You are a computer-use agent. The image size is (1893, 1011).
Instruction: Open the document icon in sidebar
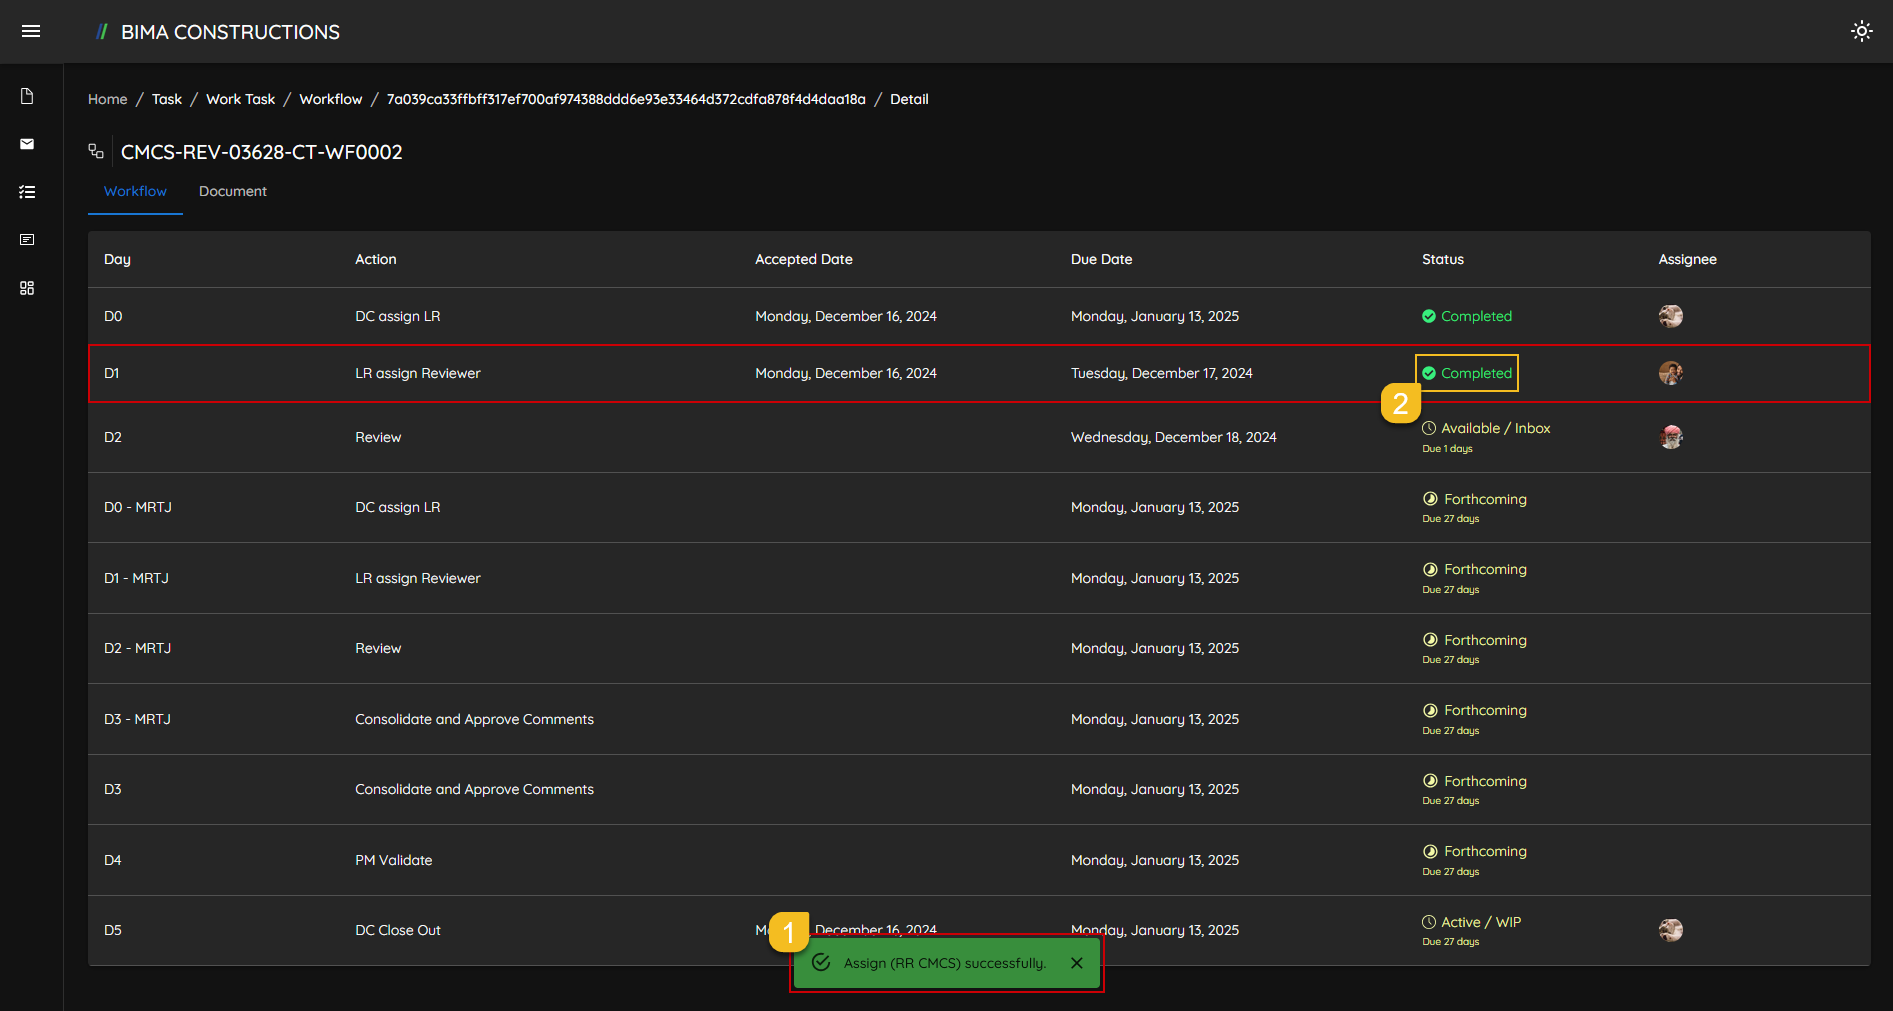click(x=27, y=96)
